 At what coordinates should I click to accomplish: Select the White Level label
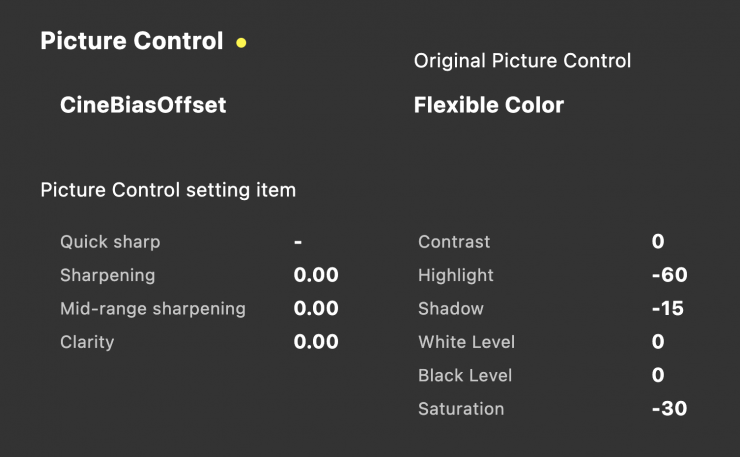click(x=466, y=342)
